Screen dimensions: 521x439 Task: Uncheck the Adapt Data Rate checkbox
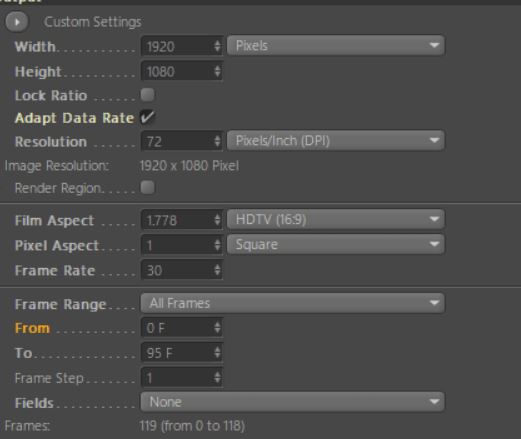(147, 117)
